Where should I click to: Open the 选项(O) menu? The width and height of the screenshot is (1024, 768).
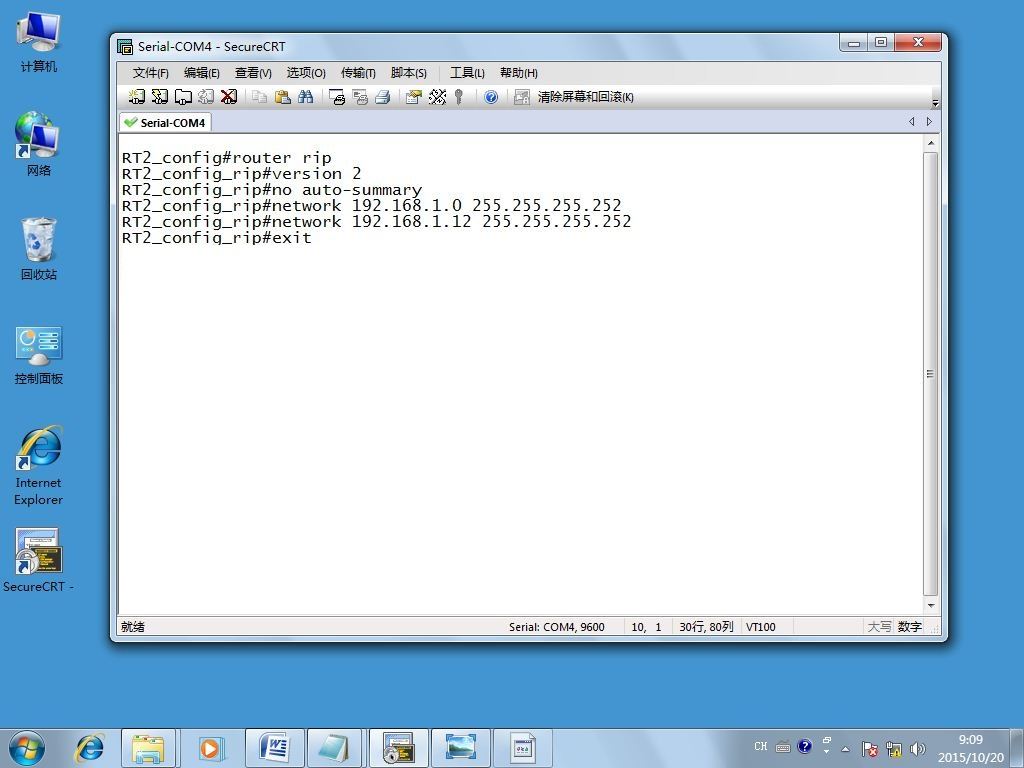click(x=306, y=72)
